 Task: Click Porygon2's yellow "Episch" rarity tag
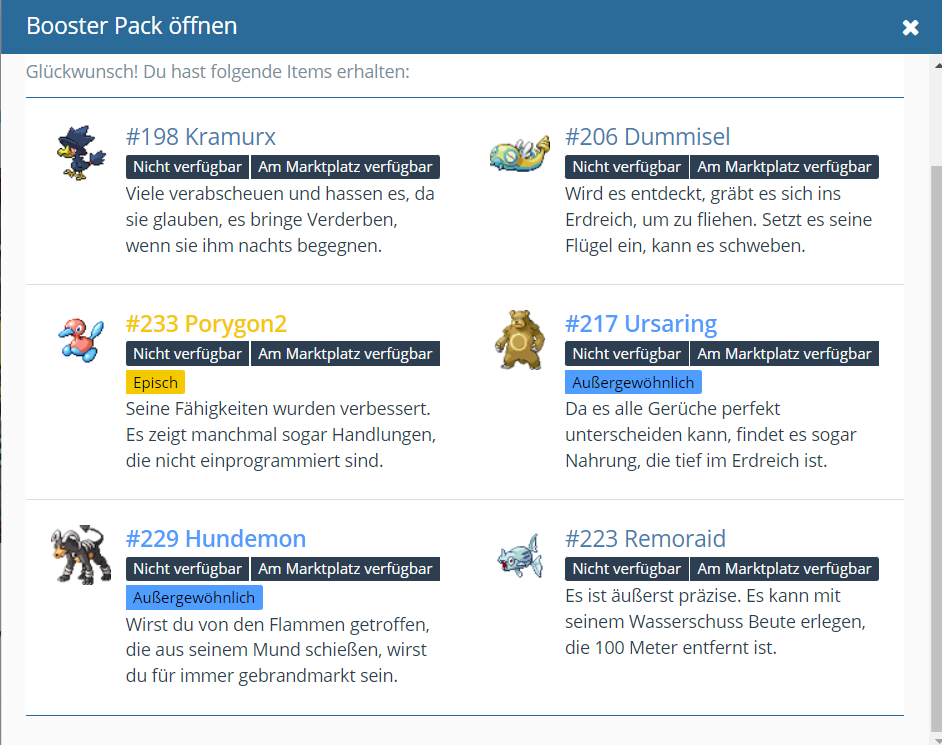click(155, 382)
